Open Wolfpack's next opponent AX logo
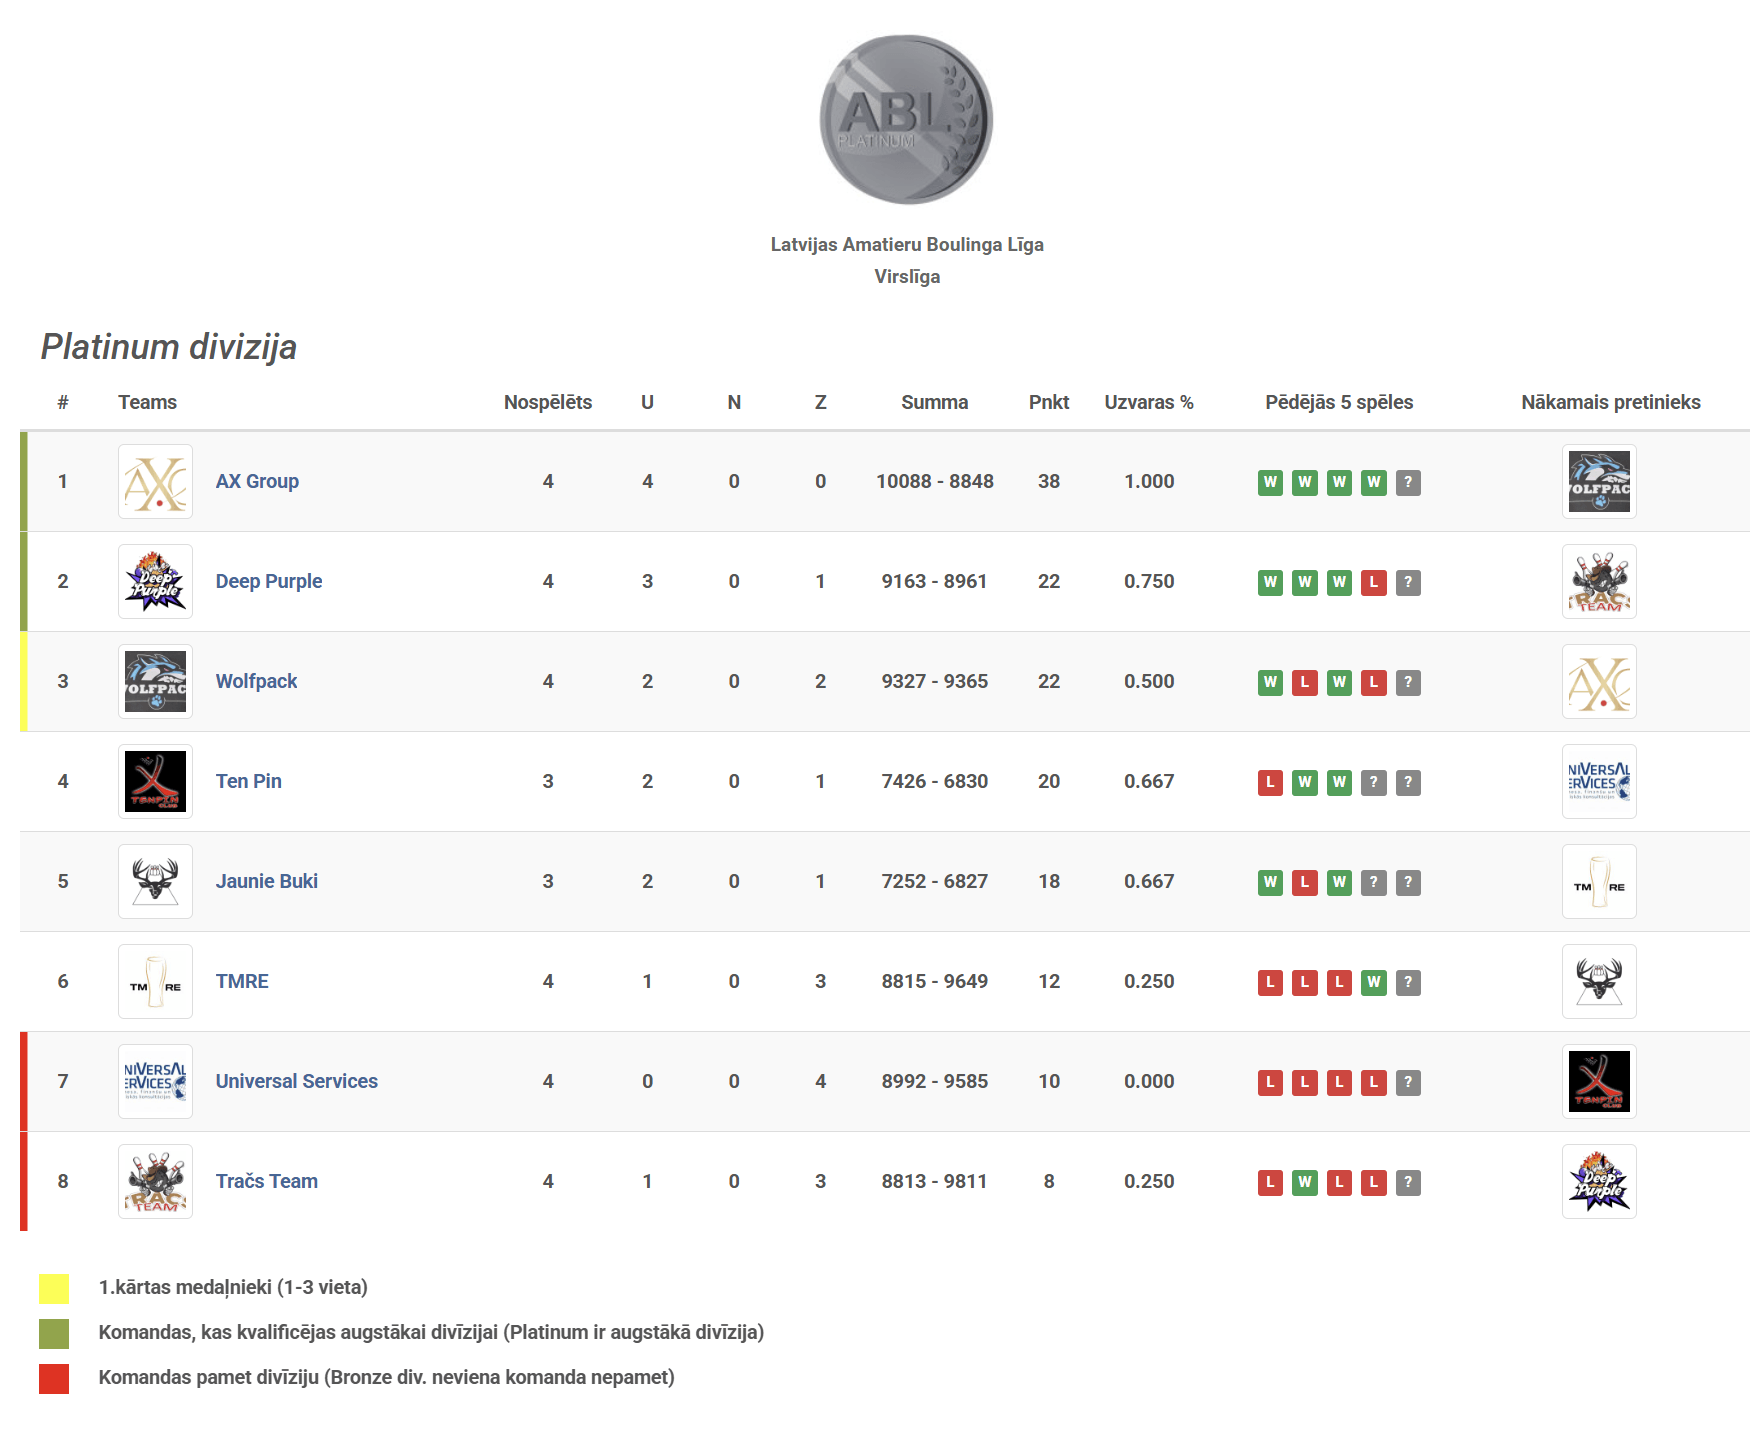 coord(1599,681)
